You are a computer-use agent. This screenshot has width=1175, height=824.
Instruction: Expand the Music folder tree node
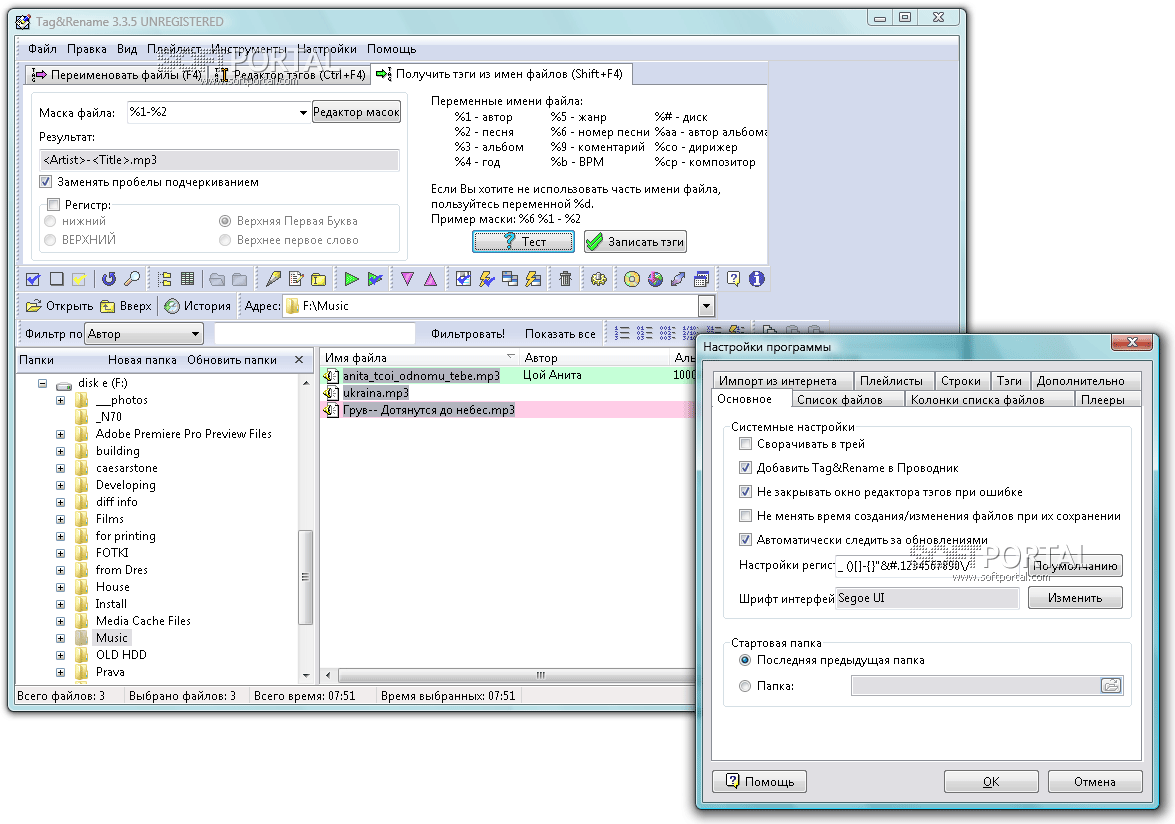coord(60,638)
